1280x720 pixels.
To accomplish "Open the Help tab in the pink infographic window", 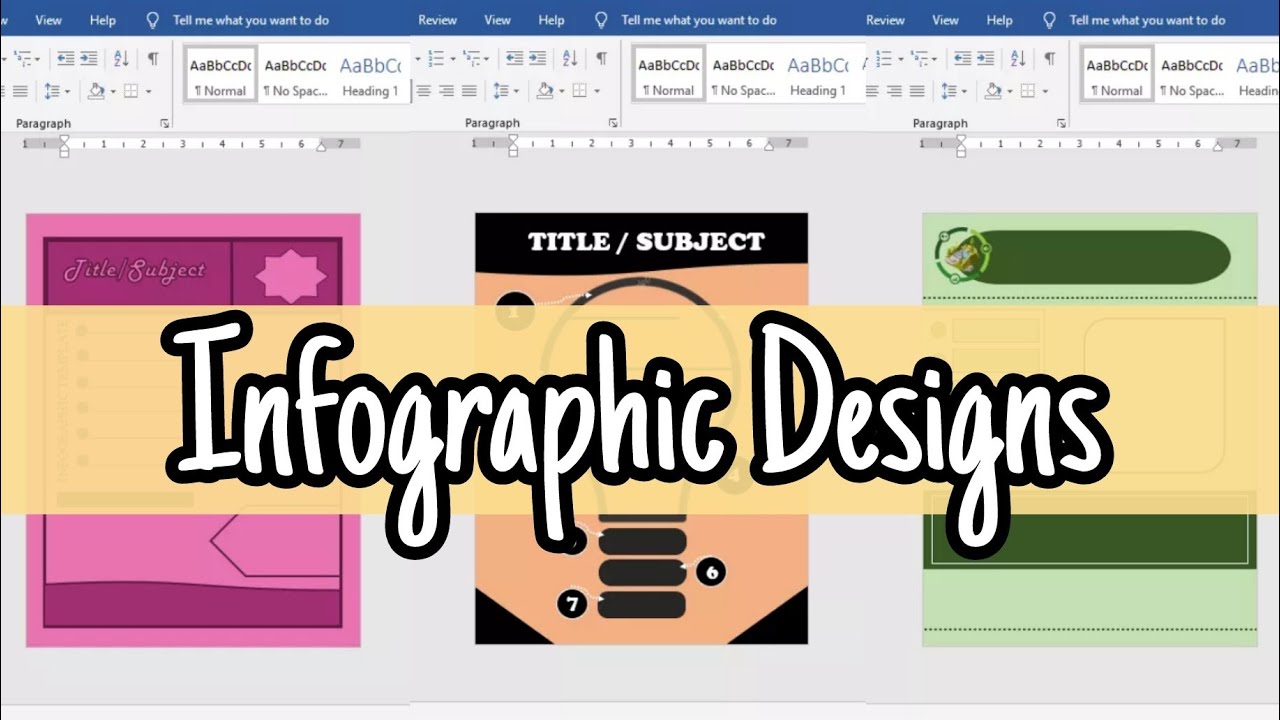I will (102, 20).
